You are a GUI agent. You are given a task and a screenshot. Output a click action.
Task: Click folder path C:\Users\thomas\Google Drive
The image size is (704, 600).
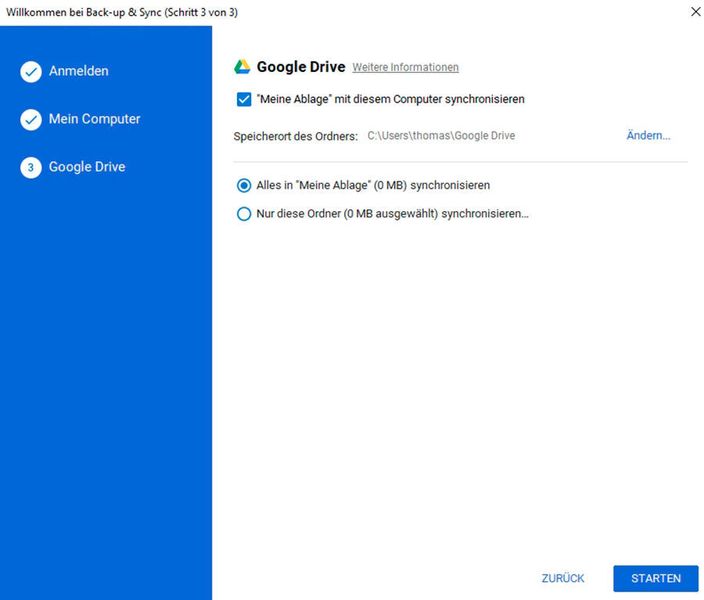click(x=441, y=136)
